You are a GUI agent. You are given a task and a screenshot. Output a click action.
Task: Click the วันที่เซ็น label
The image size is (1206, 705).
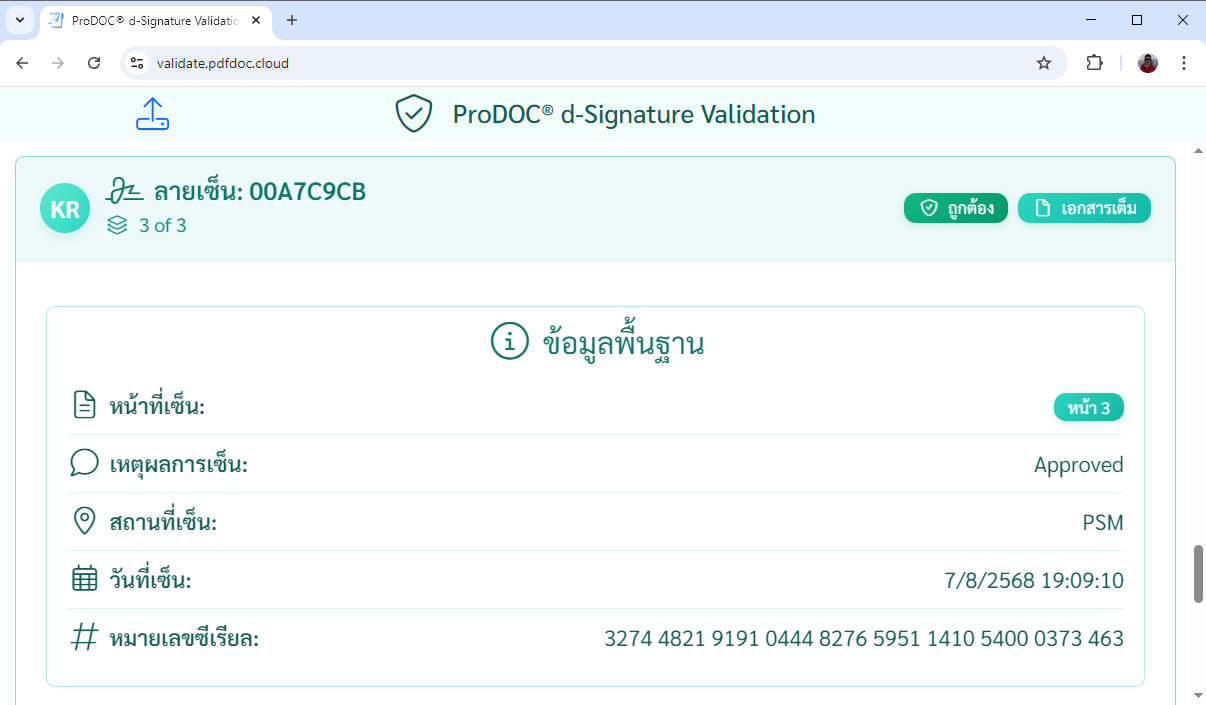coord(150,580)
